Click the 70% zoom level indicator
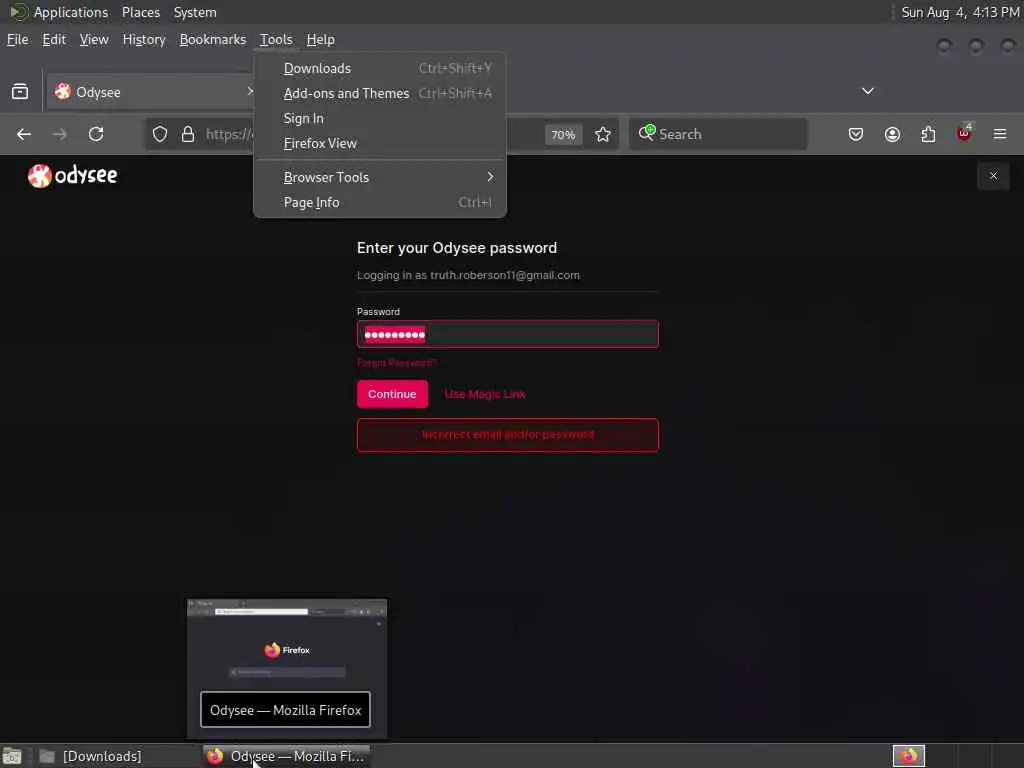 click(x=563, y=135)
